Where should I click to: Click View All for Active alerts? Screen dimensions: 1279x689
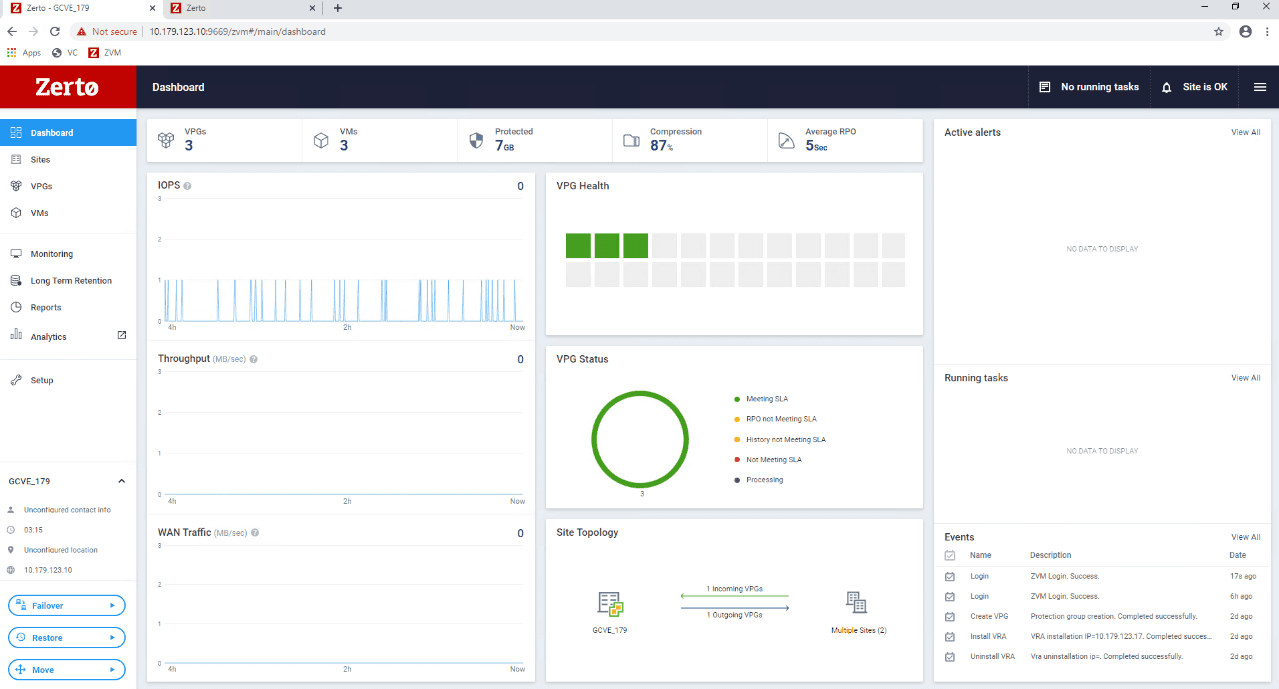click(x=1245, y=132)
